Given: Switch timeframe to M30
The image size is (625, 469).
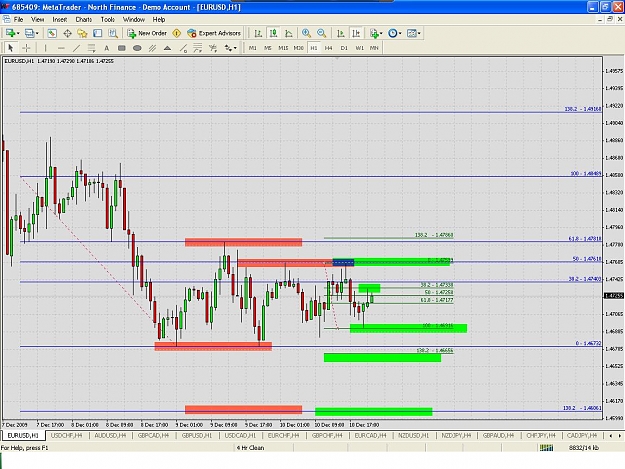Looking at the screenshot, I should [x=299, y=48].
